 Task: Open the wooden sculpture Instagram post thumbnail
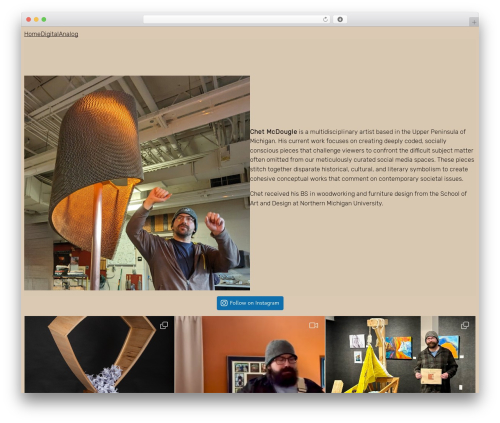(99, 354)
